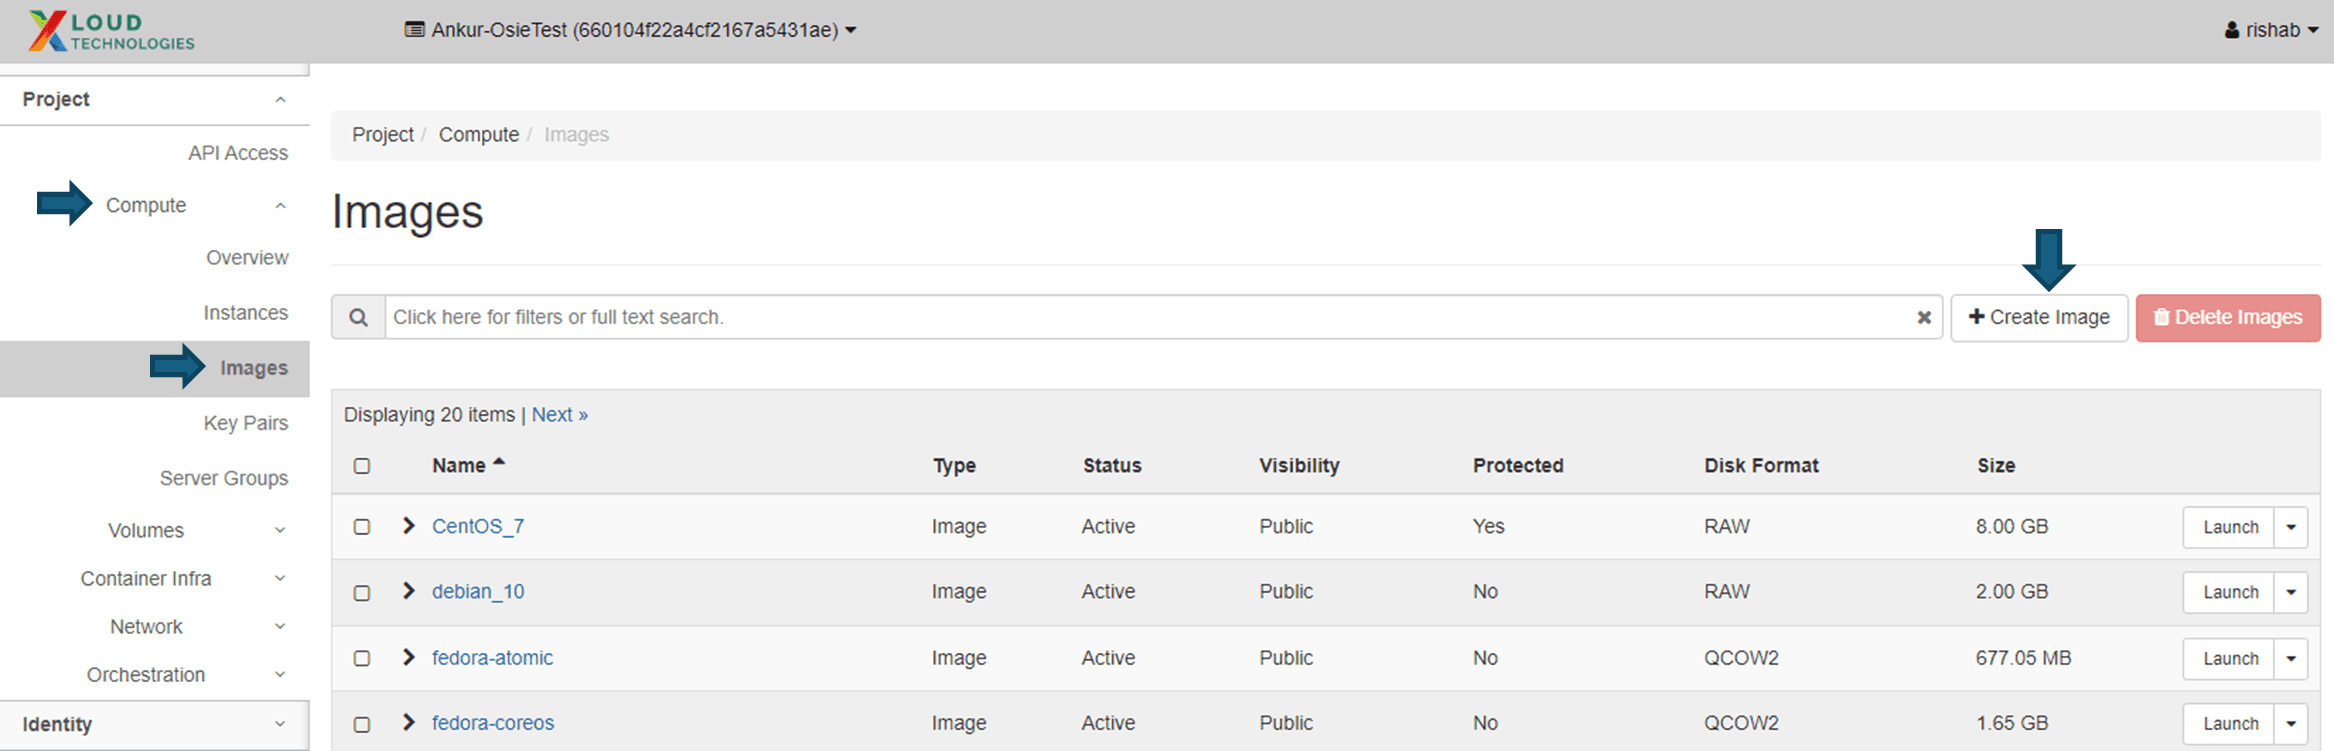Expand the fedora-coreos row details chevron
Viewport: 2334px width, 751px height.
408,722
